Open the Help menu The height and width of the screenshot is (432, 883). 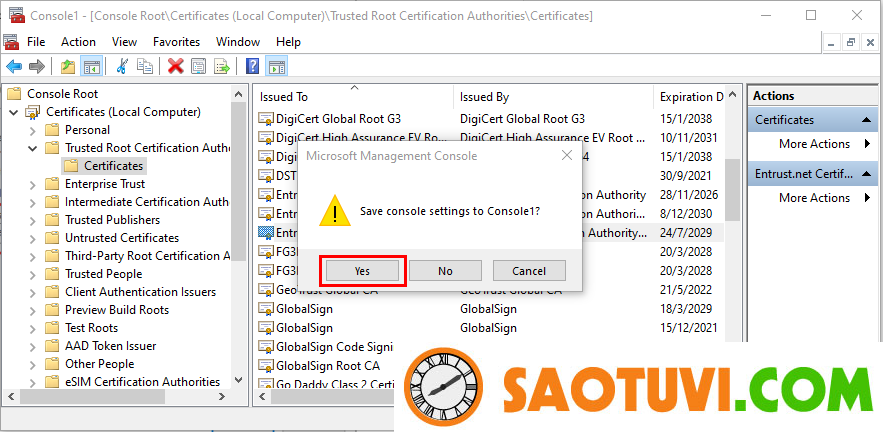(288, 42)
